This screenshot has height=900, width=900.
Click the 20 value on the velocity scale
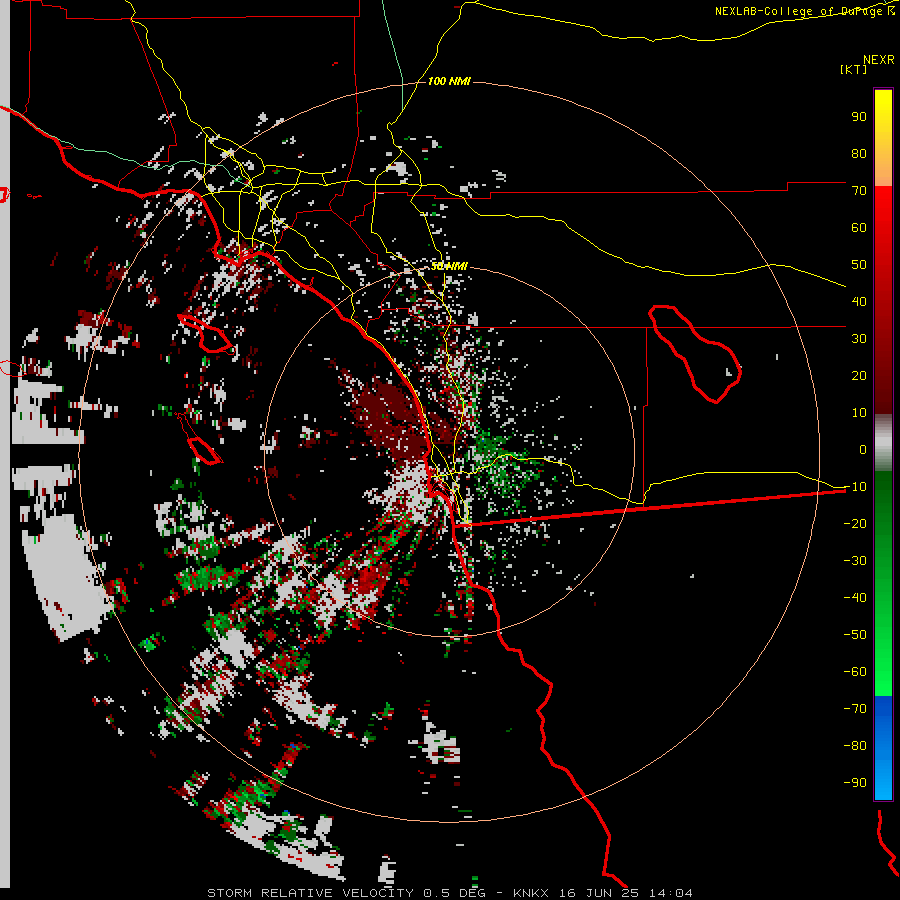coord(859,375)
